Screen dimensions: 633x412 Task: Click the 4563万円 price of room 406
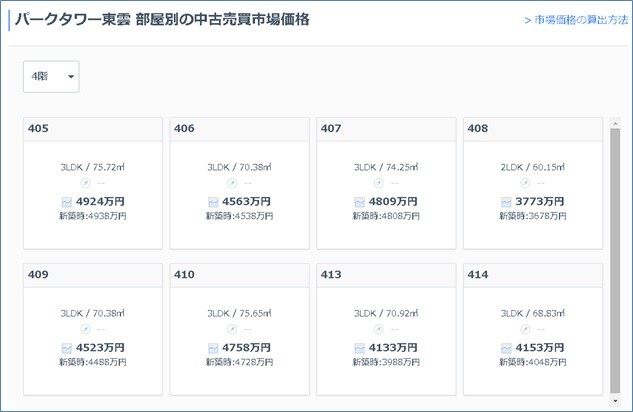coord(247,201)
